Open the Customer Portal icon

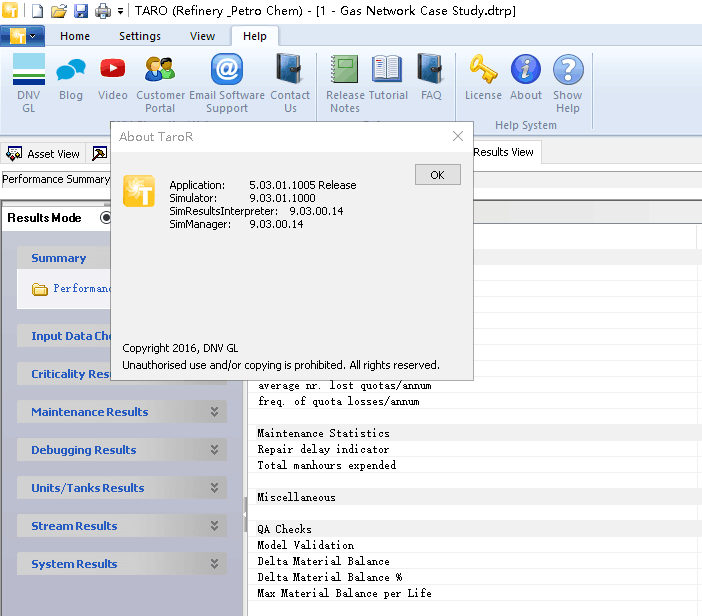160,83
